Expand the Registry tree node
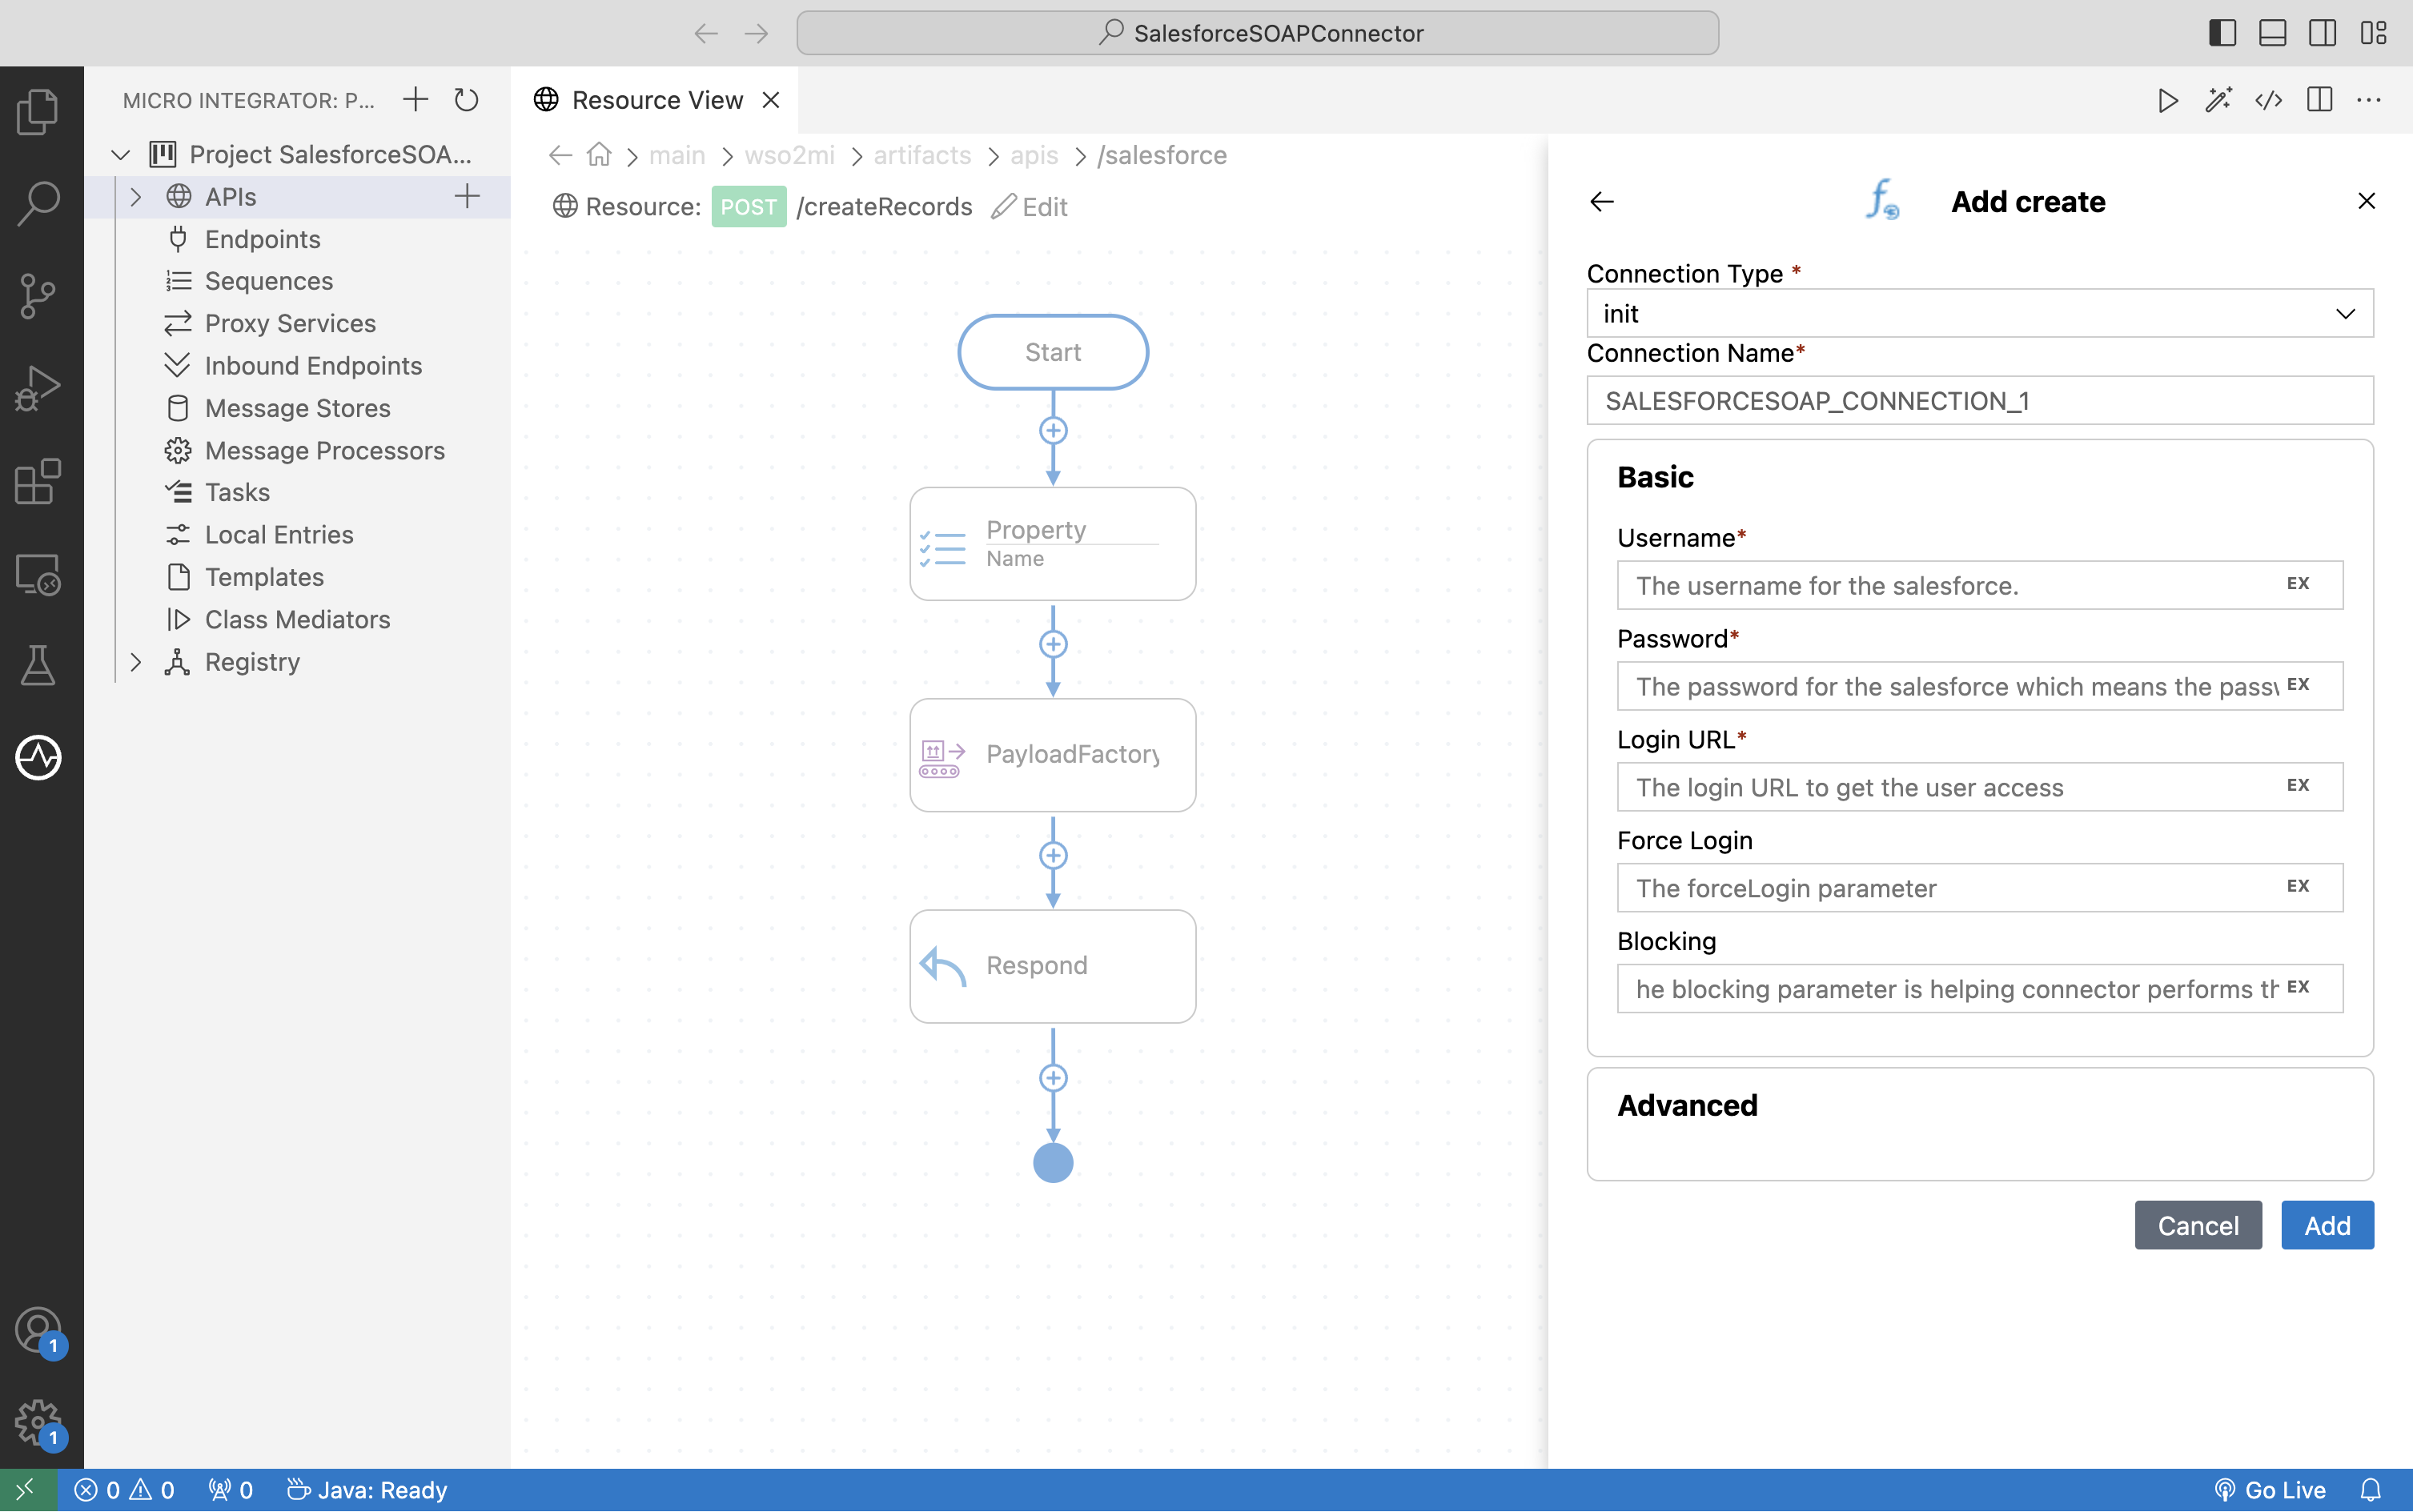 [136, 662]
